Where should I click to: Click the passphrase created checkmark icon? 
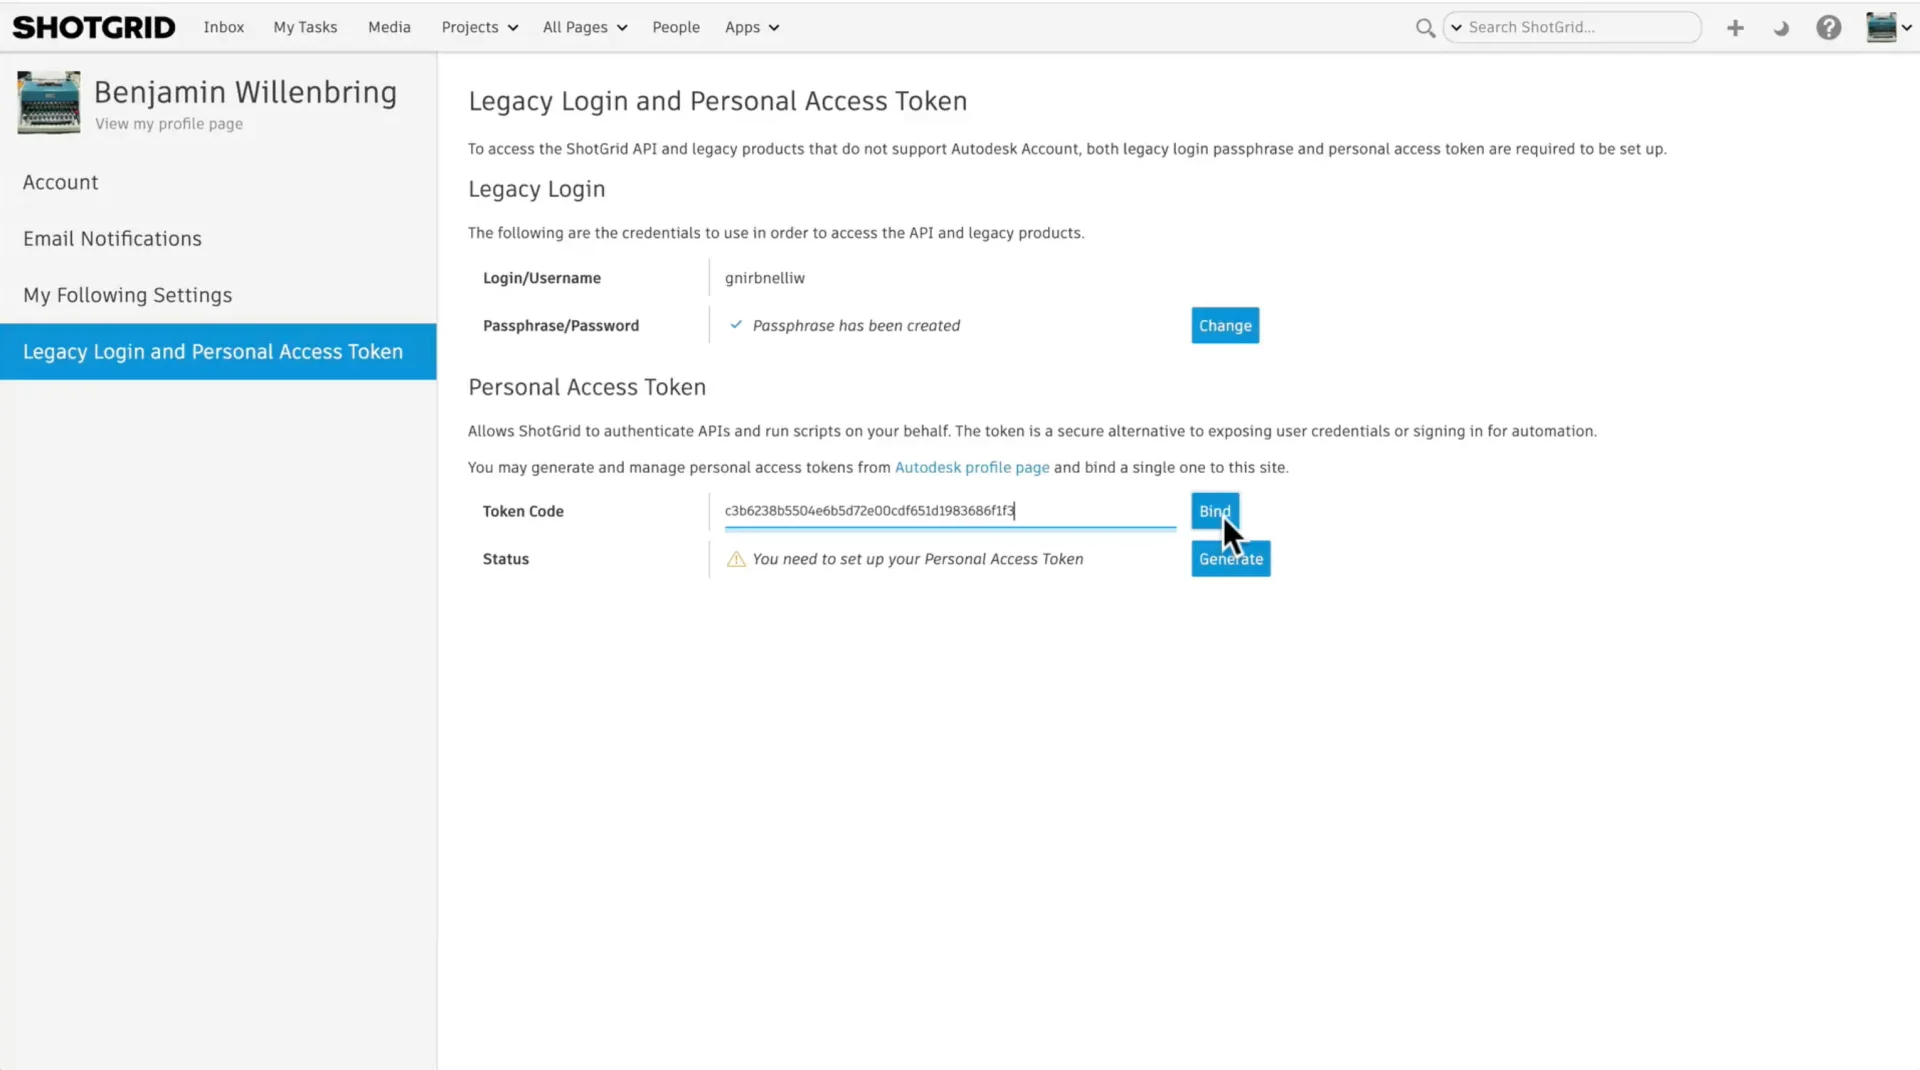pos(736,325)
